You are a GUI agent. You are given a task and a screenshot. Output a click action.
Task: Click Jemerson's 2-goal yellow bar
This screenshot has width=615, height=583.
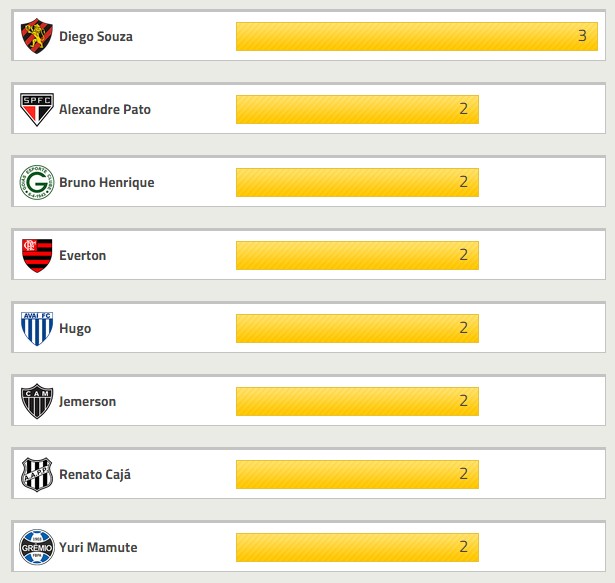pos(357,402)
